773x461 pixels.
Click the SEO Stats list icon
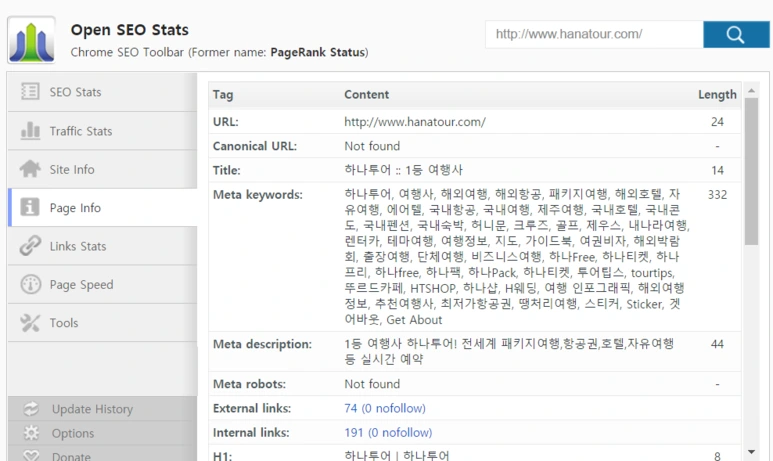[x=30, y=92]
